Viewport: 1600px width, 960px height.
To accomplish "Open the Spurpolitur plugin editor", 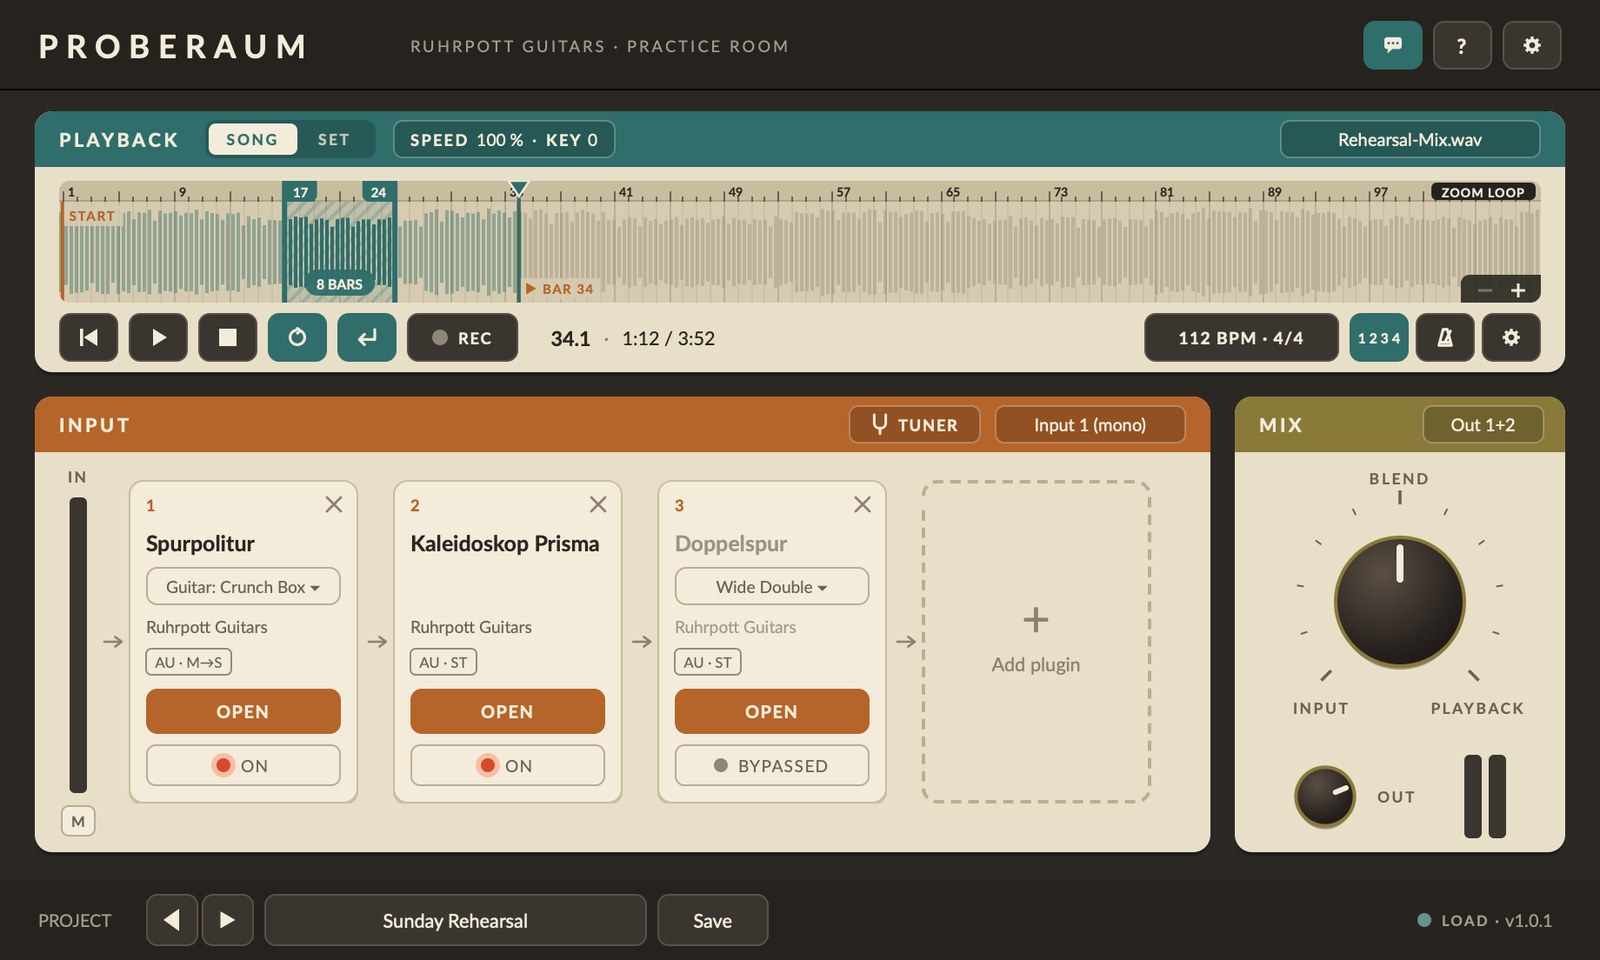I will [243, 711].
